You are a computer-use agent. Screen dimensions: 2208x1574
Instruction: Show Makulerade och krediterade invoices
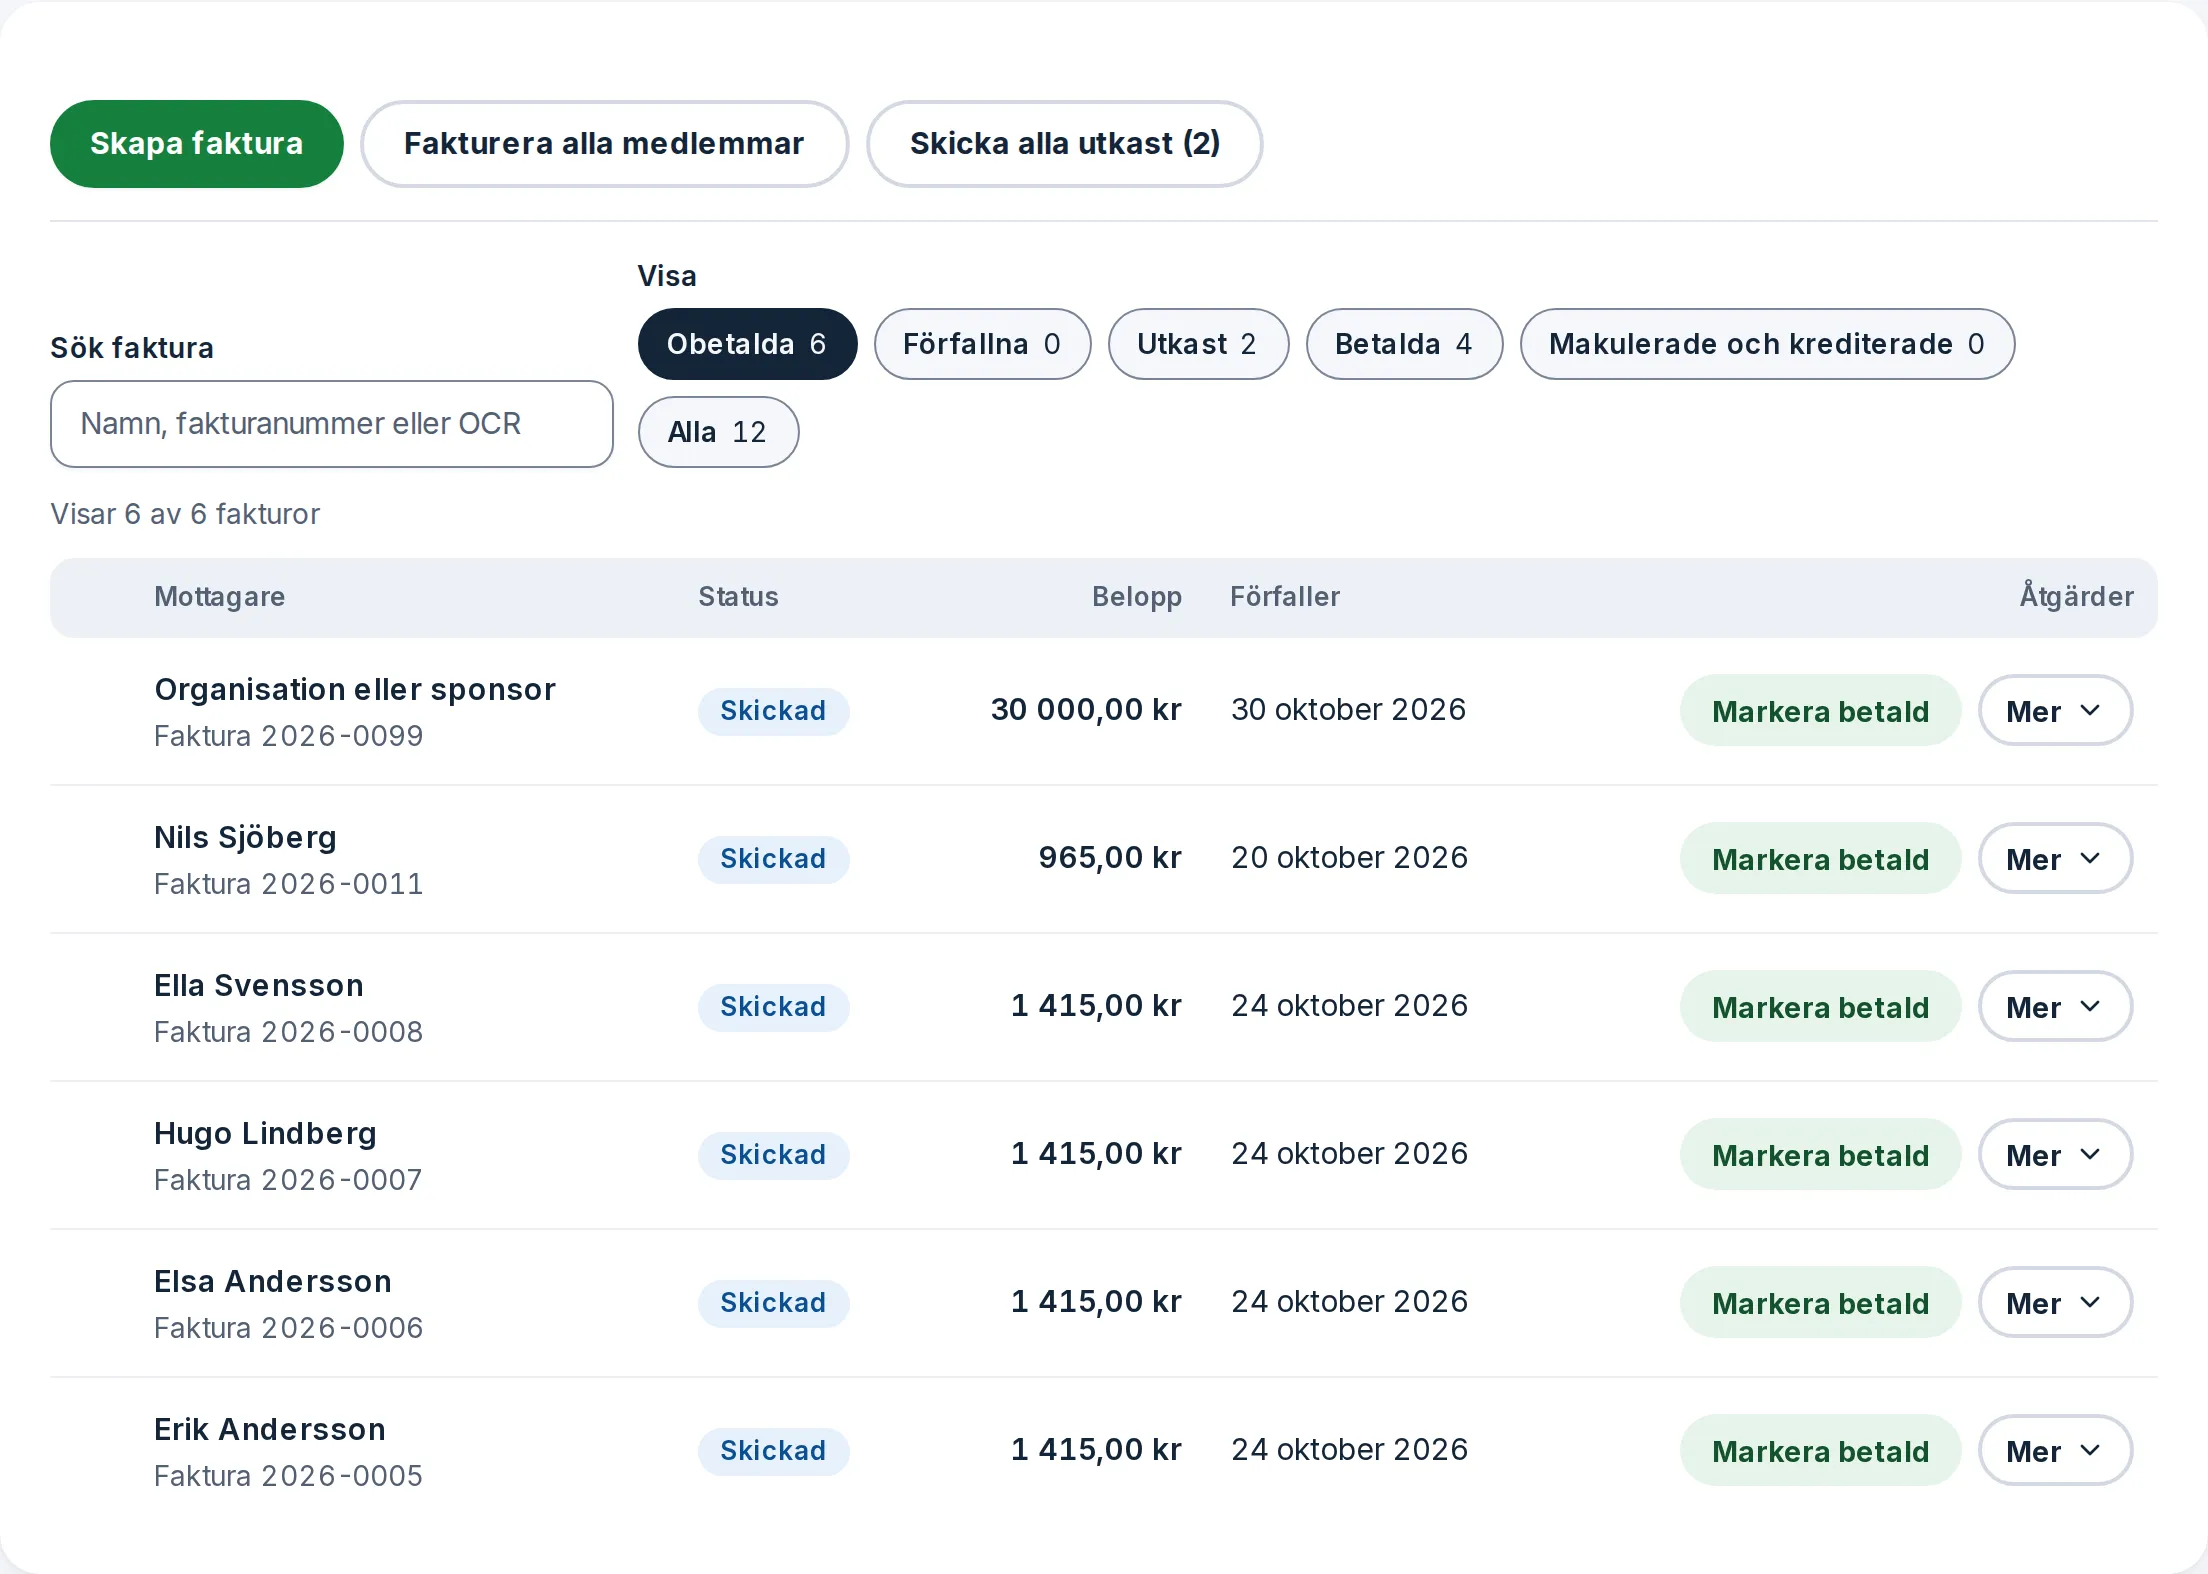[x=1767, y=344]
